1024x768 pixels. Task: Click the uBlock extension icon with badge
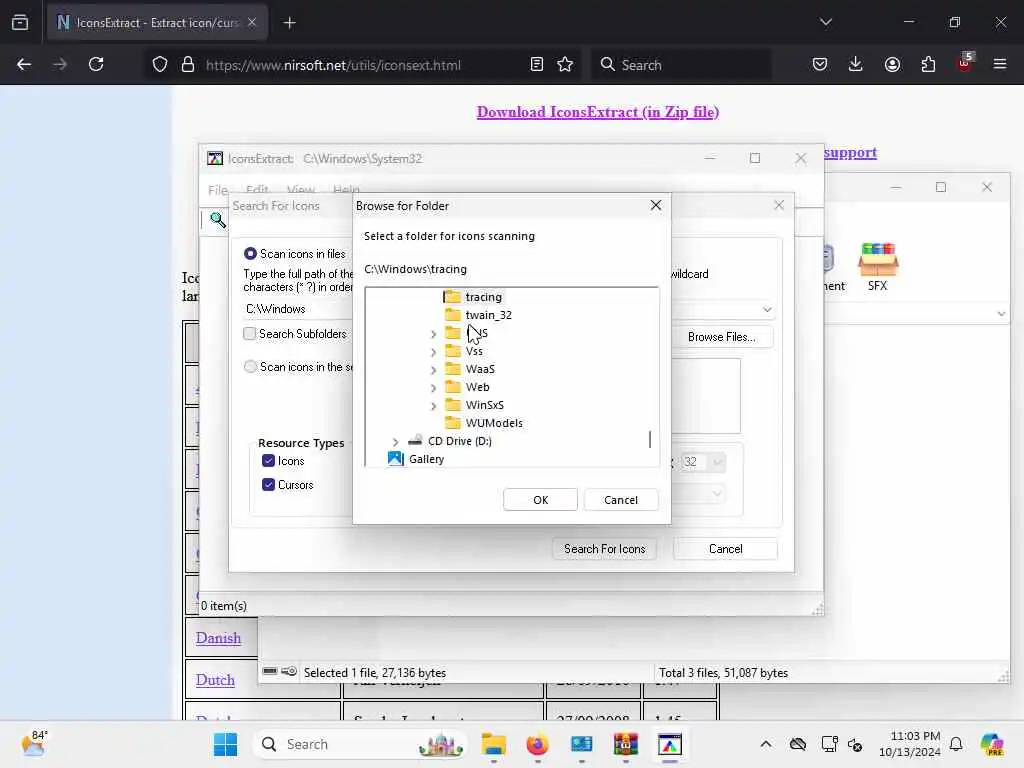965,63
